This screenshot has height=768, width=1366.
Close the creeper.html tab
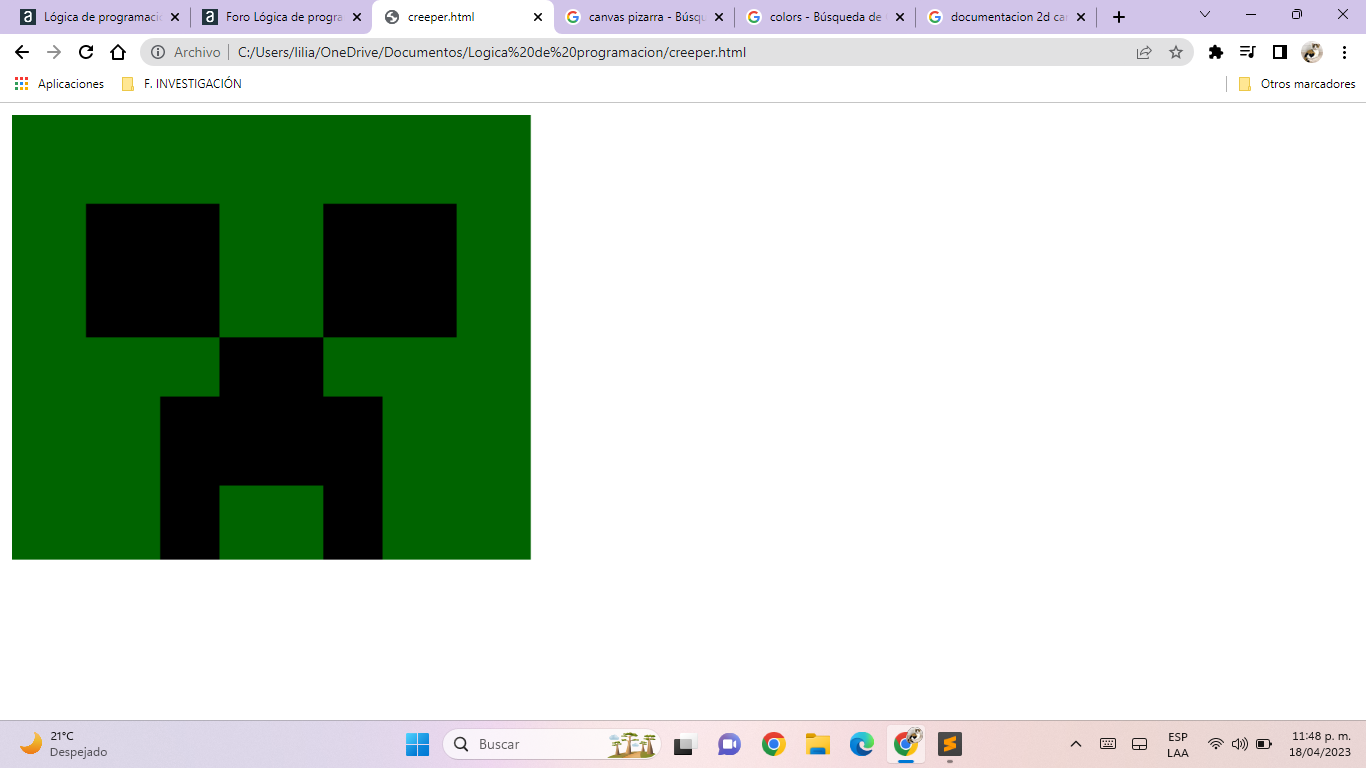coord(538,17)
